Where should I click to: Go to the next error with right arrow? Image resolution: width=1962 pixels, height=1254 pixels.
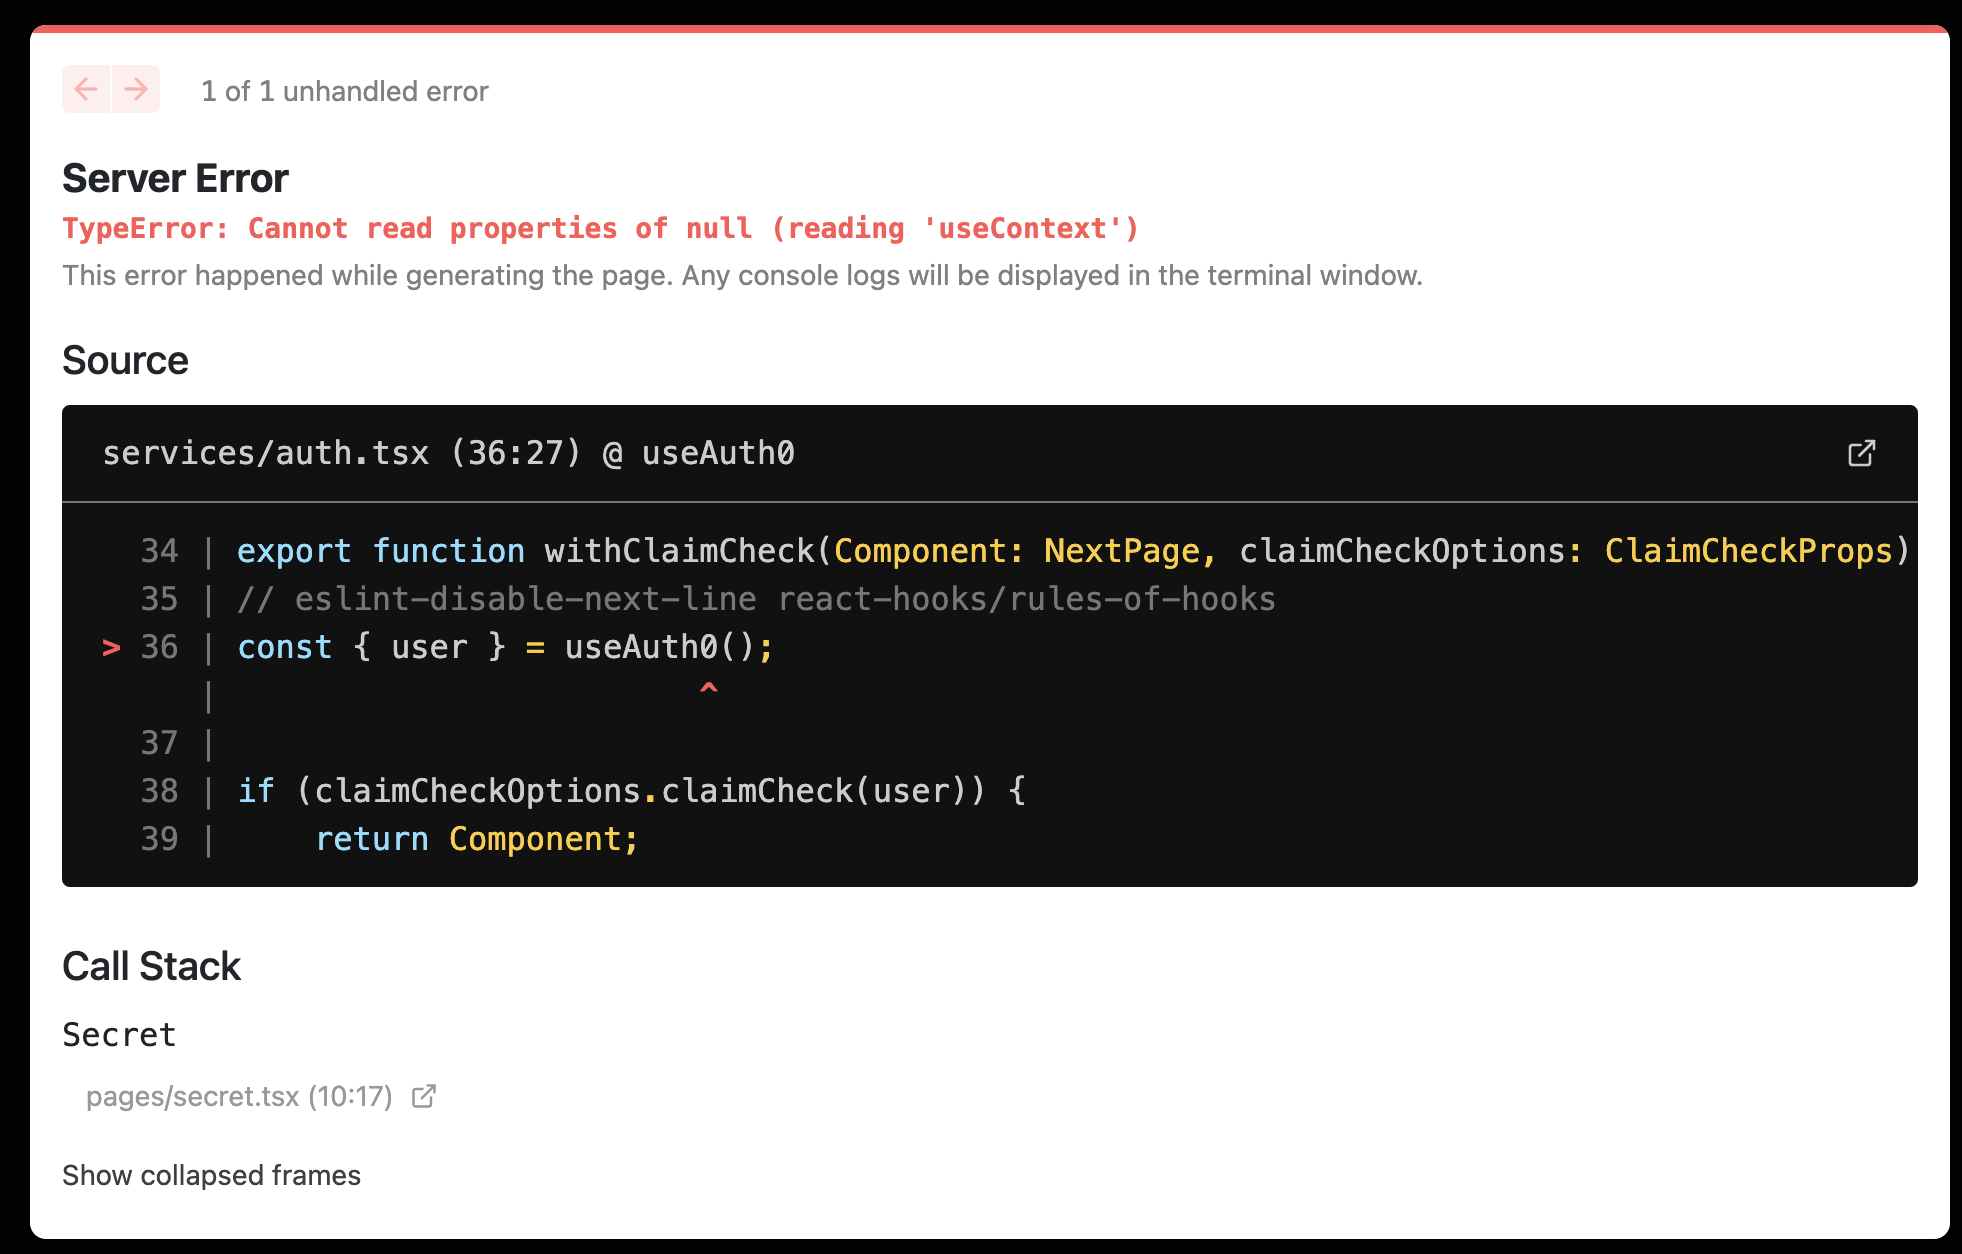click(x=136, y=90)
